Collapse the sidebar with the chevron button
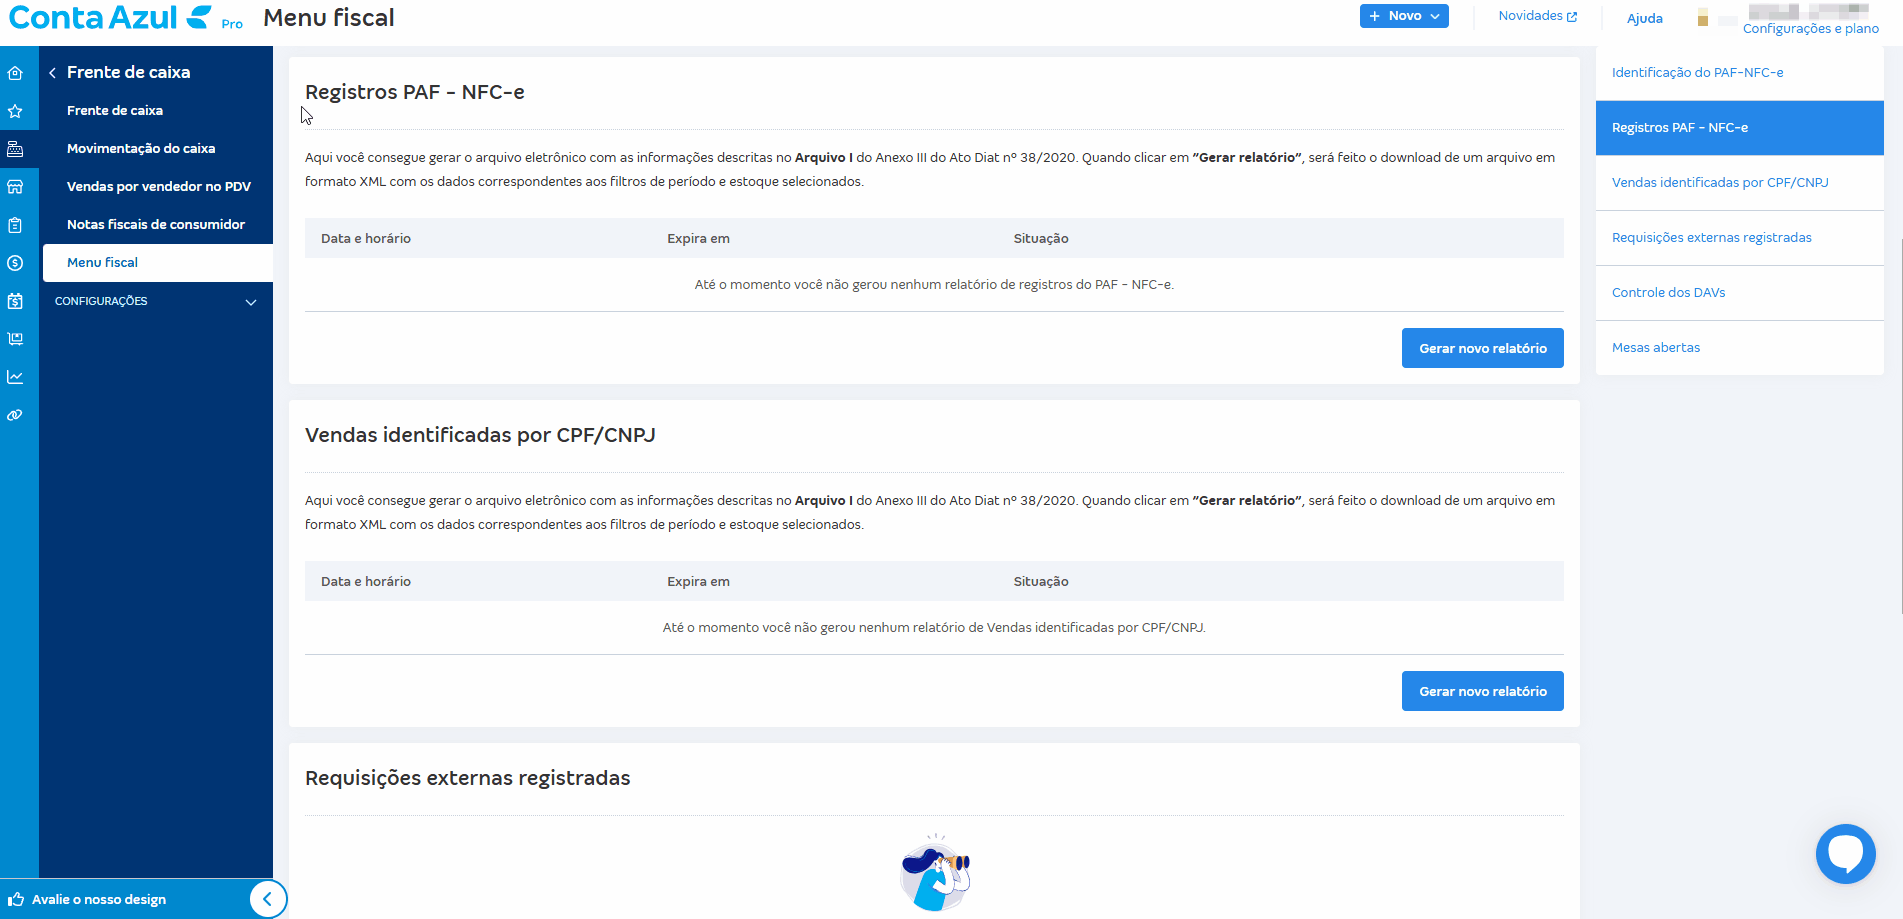The image size is (1903, 919). 267,898
